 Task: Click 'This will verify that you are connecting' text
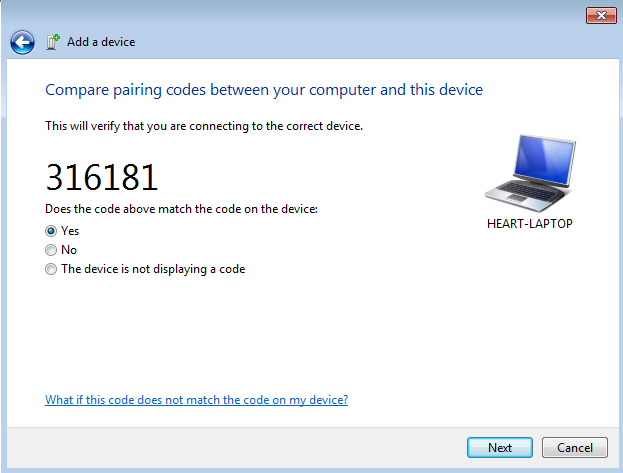coord(204,126)
